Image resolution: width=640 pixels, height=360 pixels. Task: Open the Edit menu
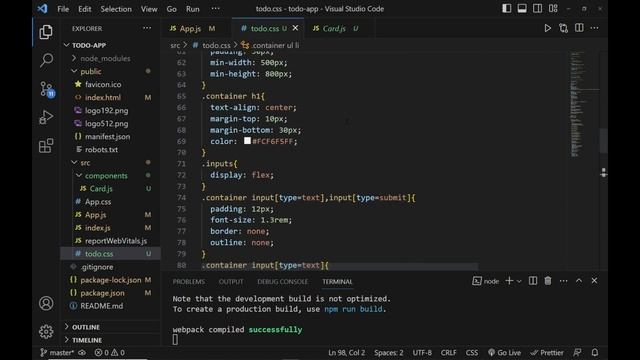84,9
